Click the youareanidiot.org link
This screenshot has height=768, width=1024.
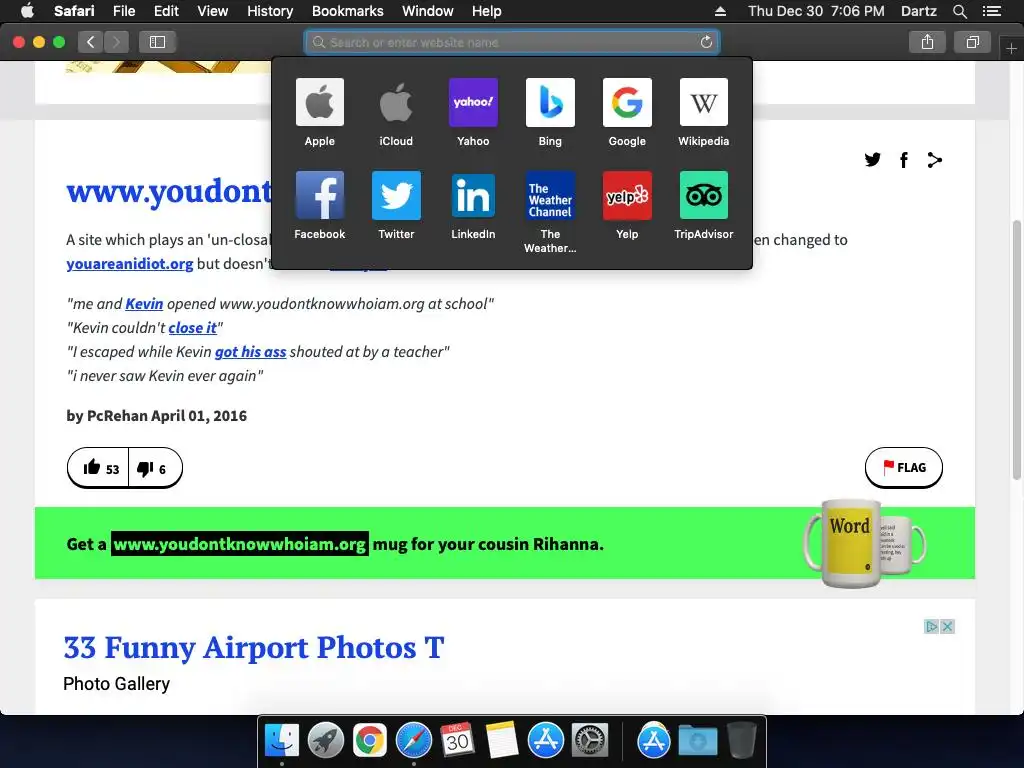pos(129,264)
